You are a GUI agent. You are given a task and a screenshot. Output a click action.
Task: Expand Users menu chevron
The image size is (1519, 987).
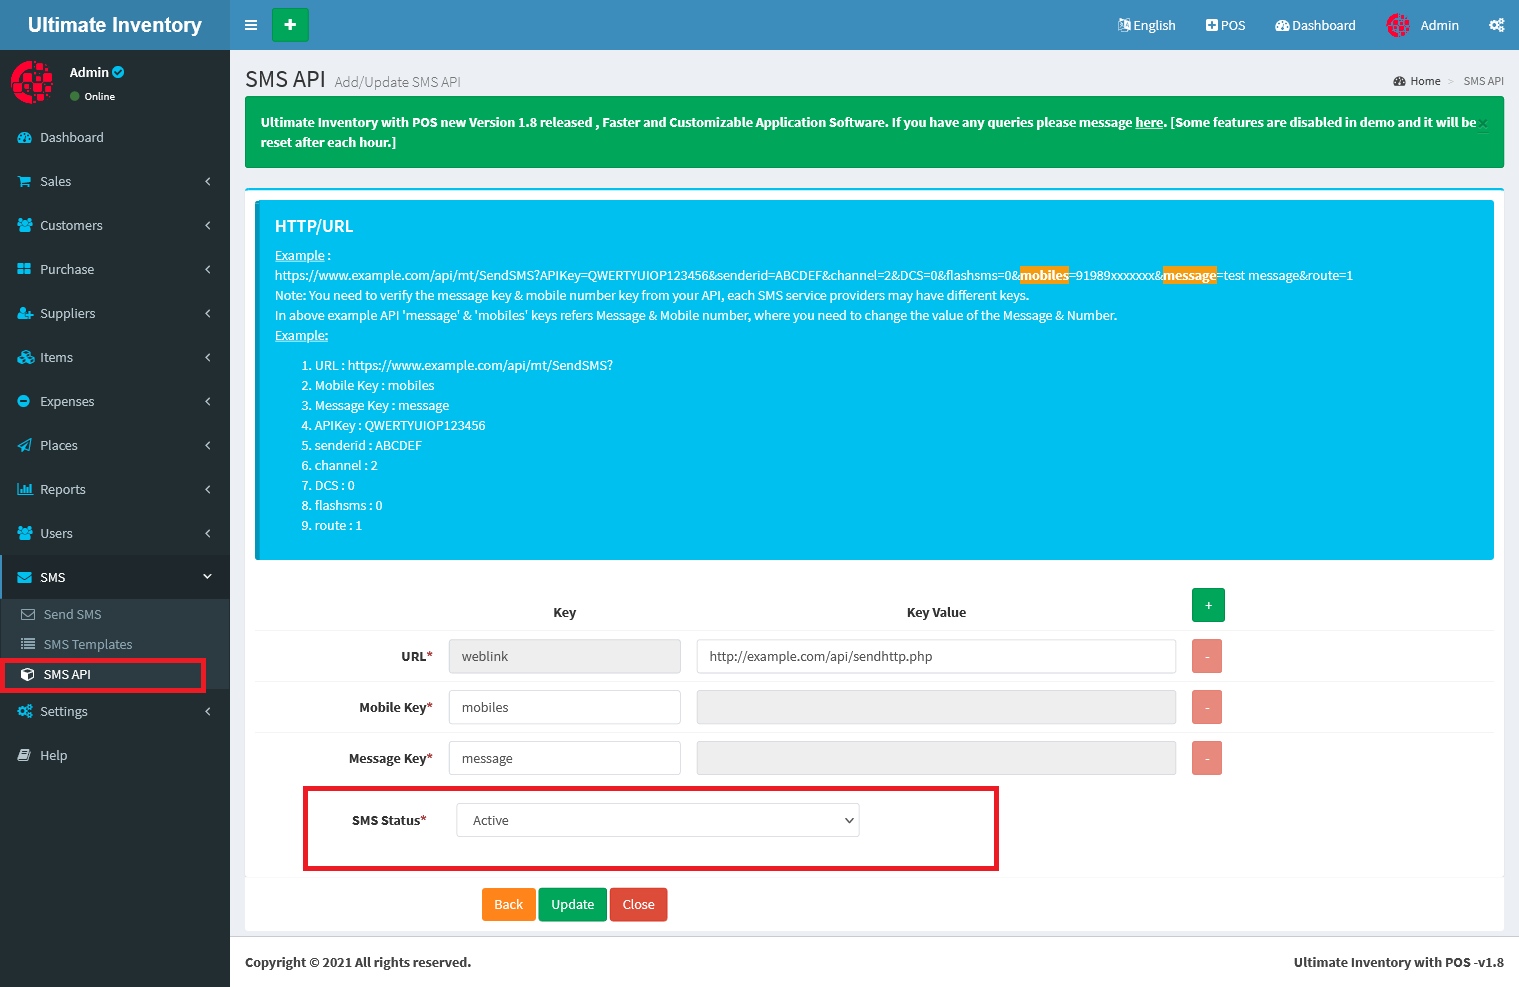click(x=208, y=534)
